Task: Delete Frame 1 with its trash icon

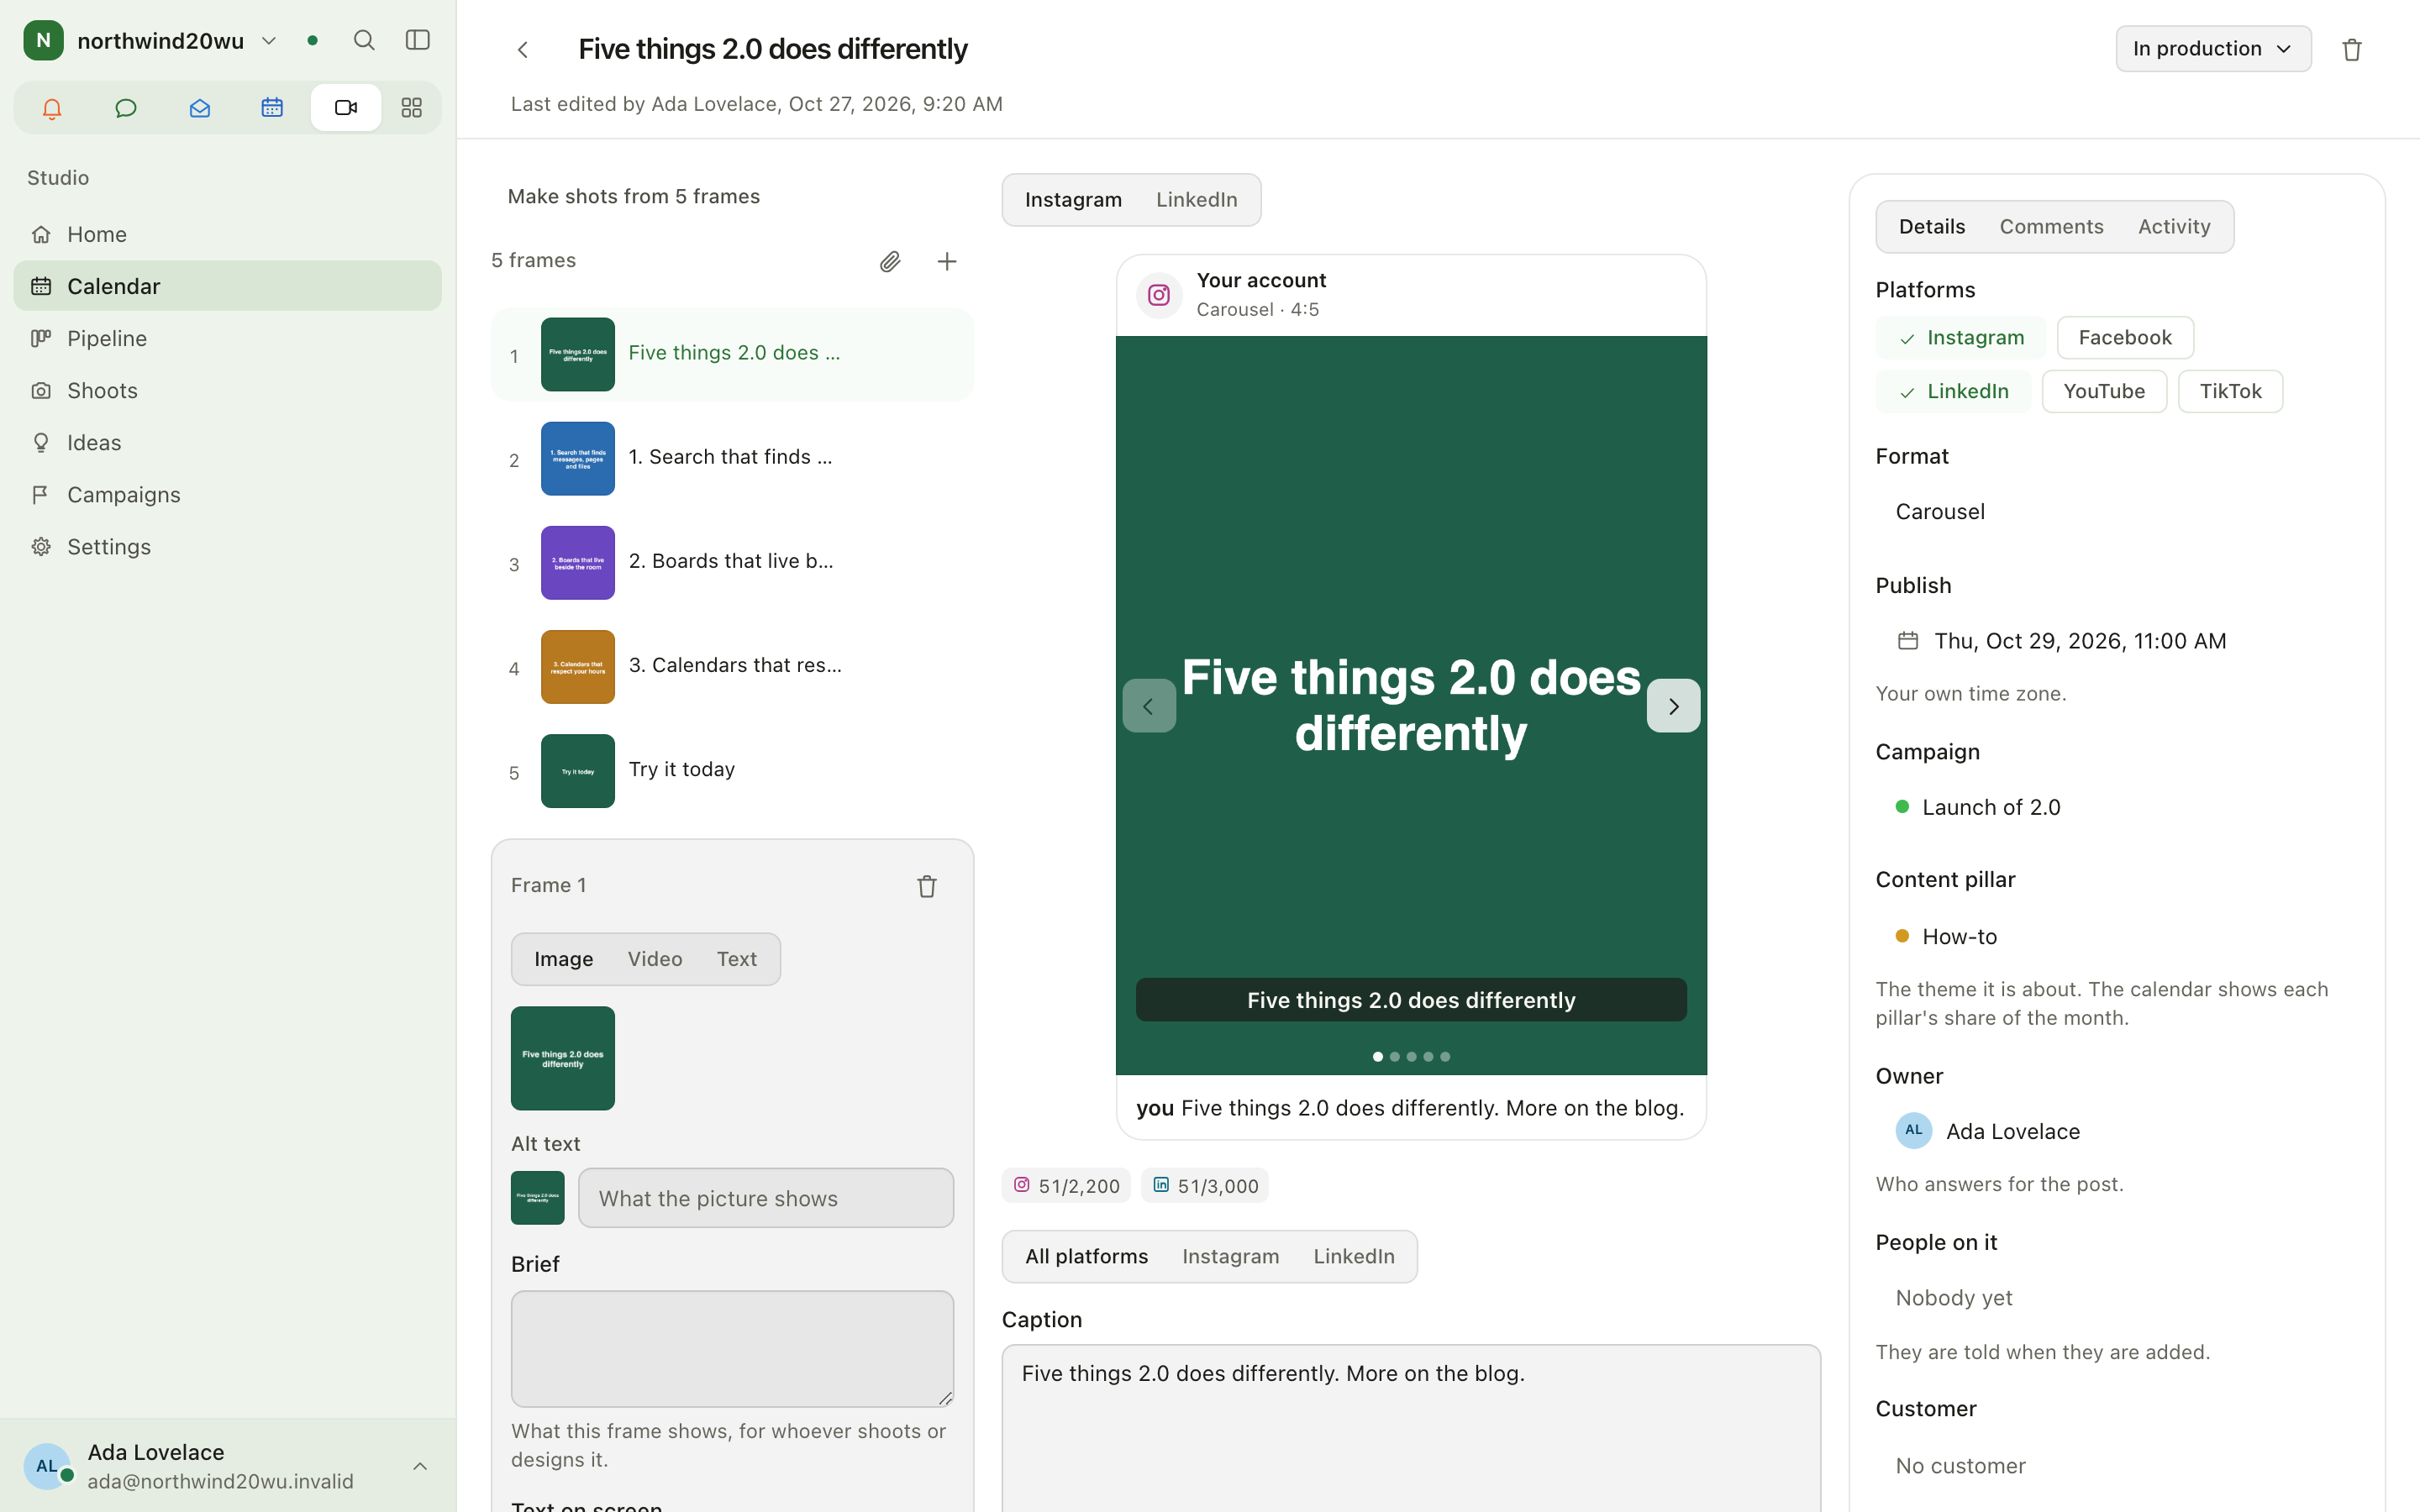Action: click(927, 886)
